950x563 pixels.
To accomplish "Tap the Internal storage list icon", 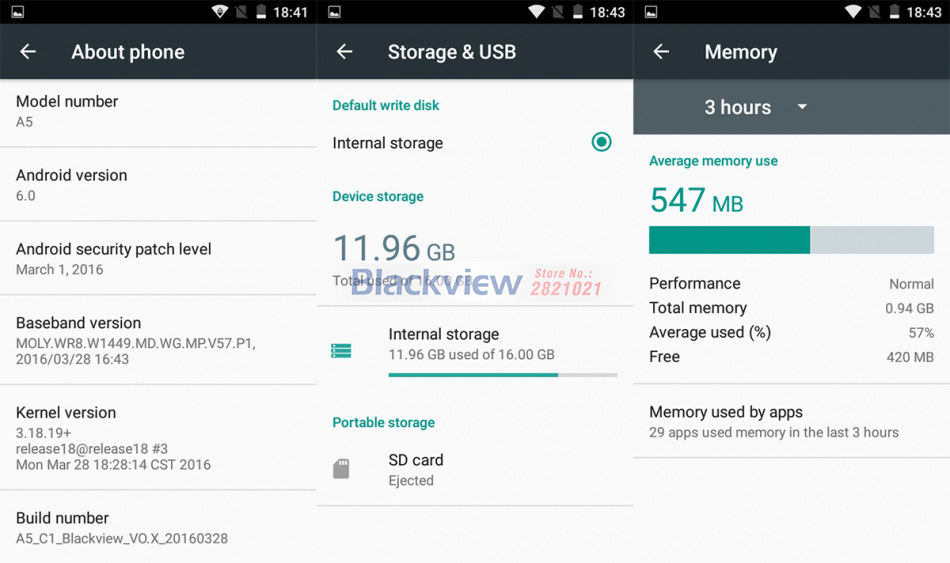I will pos(341,351).
